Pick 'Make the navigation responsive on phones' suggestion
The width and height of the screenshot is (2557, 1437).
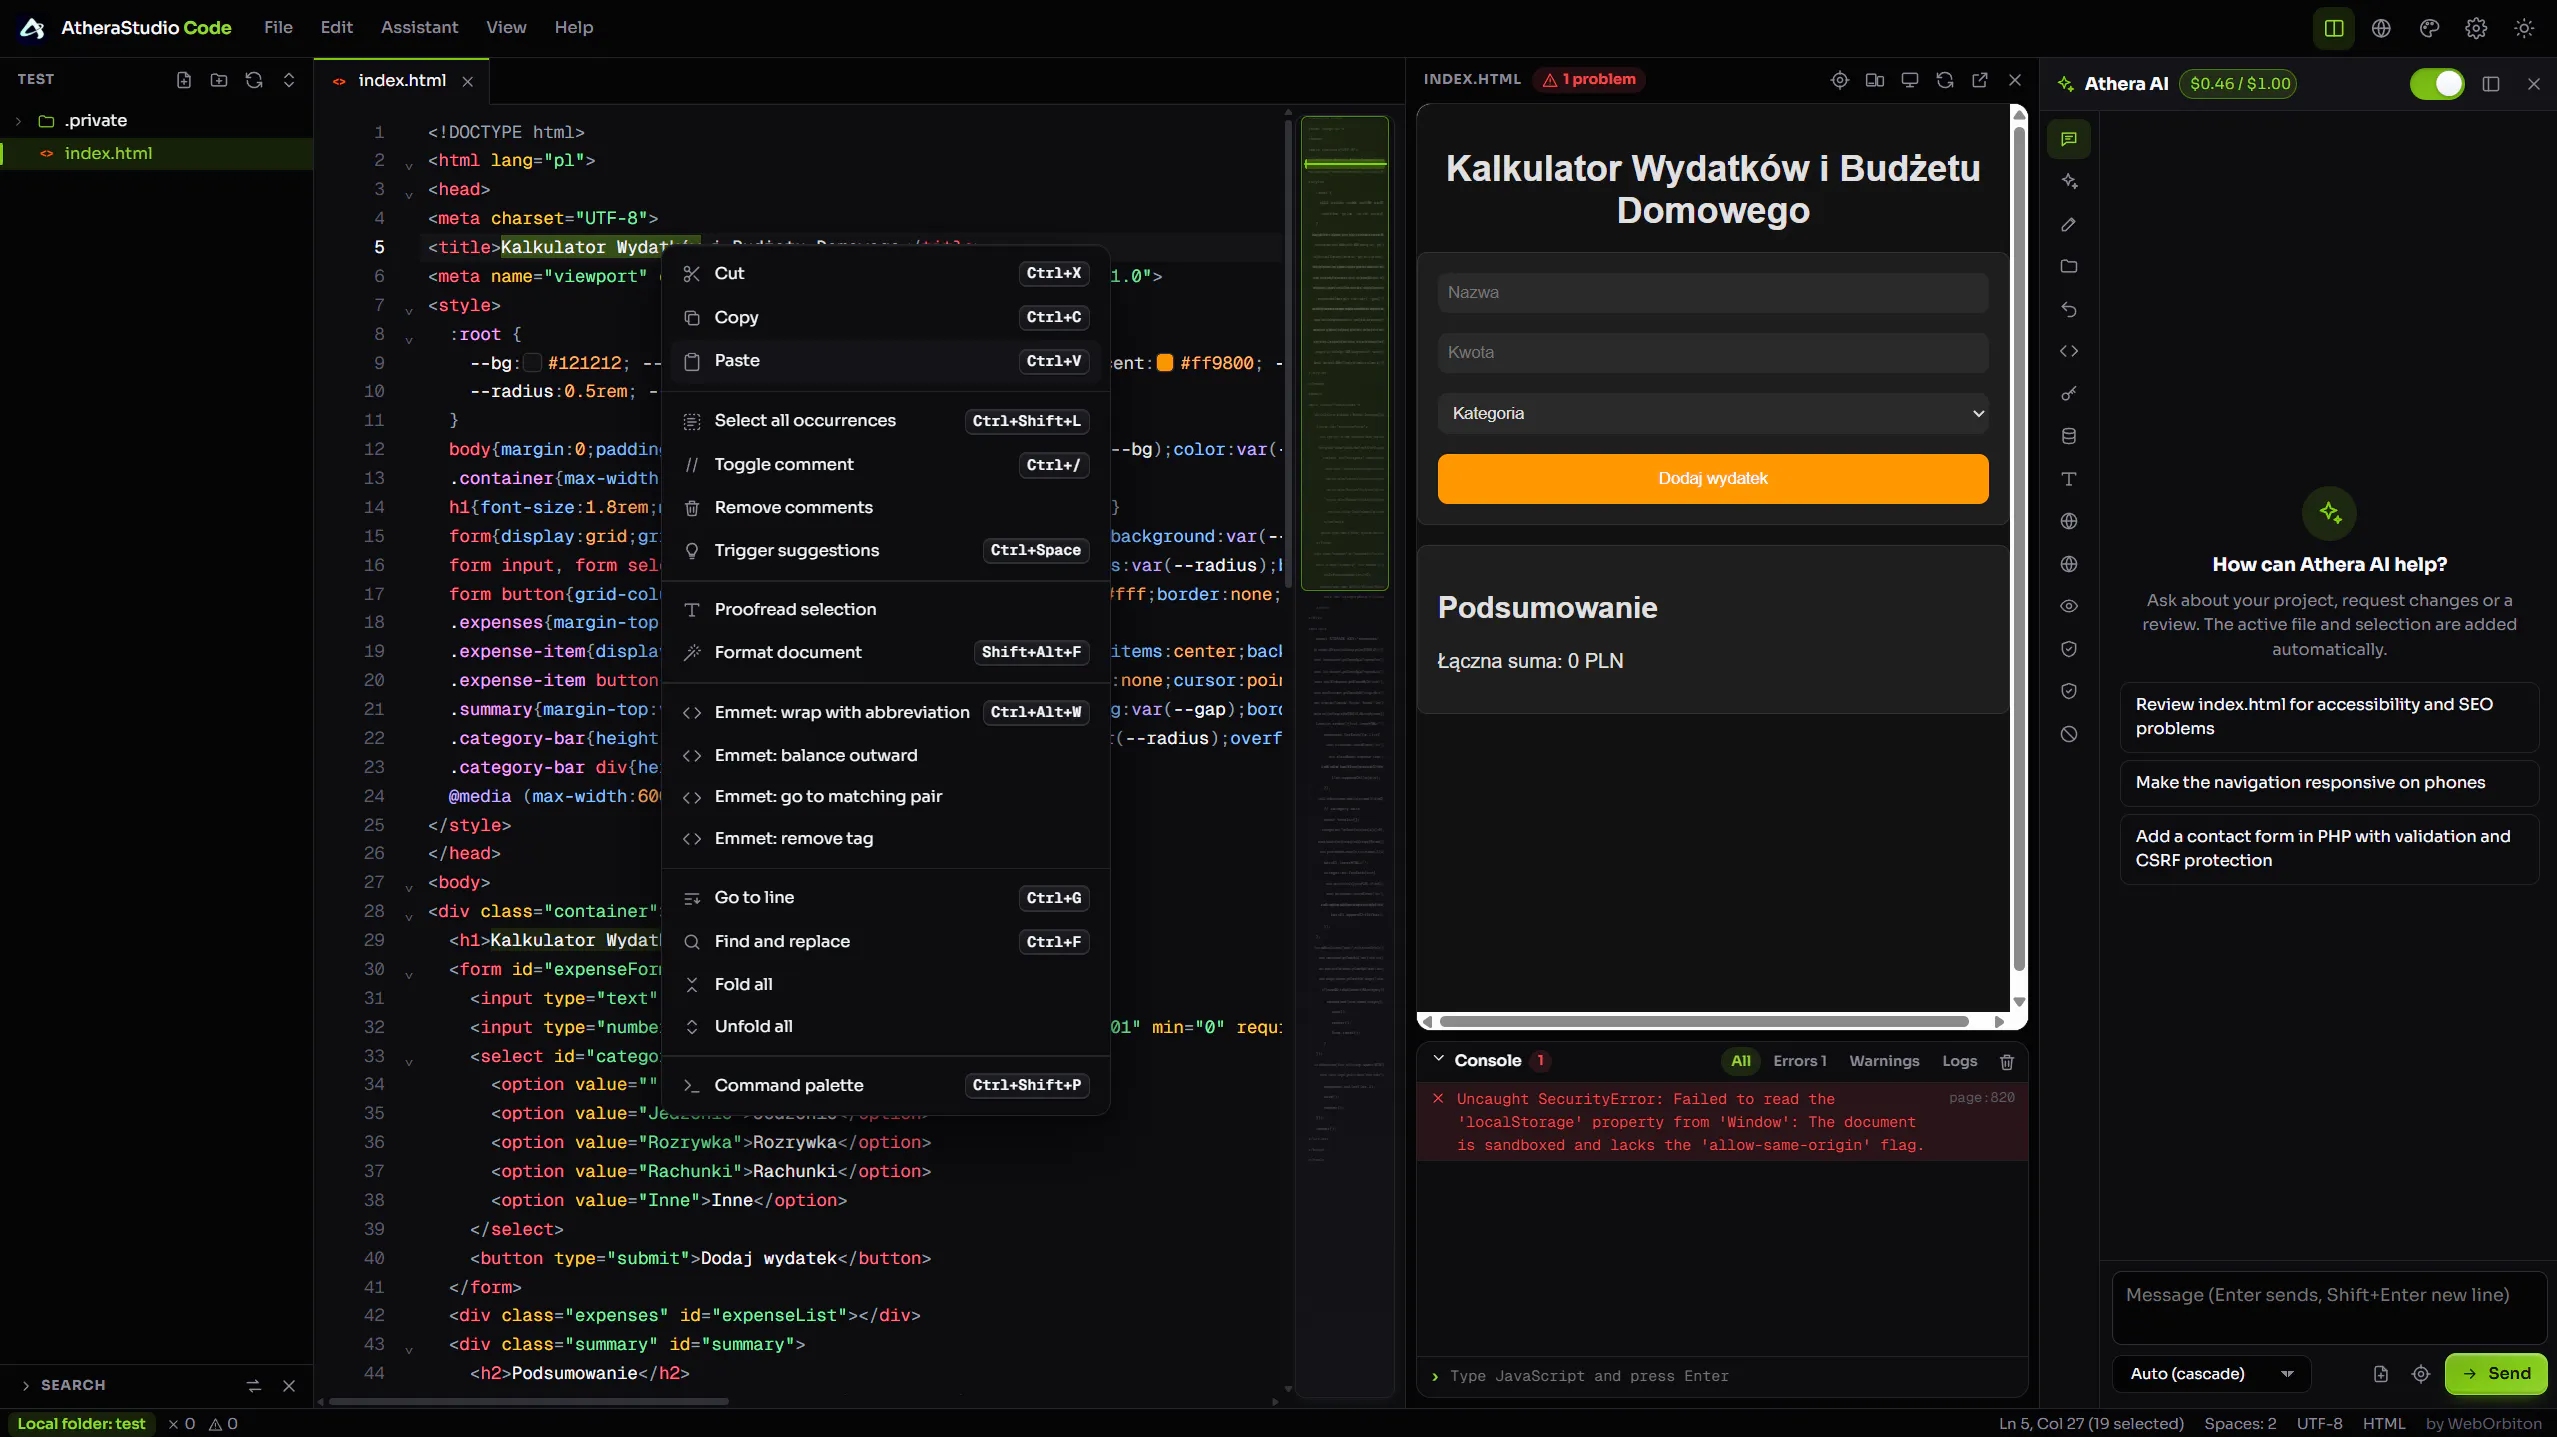[2329, 783]
